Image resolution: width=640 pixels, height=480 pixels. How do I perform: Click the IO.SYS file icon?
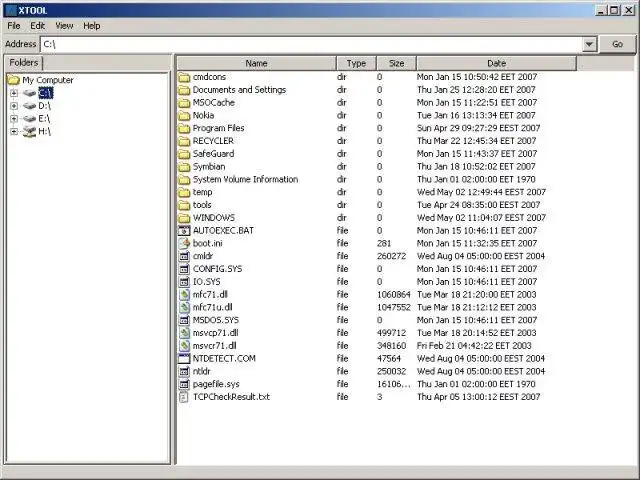184,282
